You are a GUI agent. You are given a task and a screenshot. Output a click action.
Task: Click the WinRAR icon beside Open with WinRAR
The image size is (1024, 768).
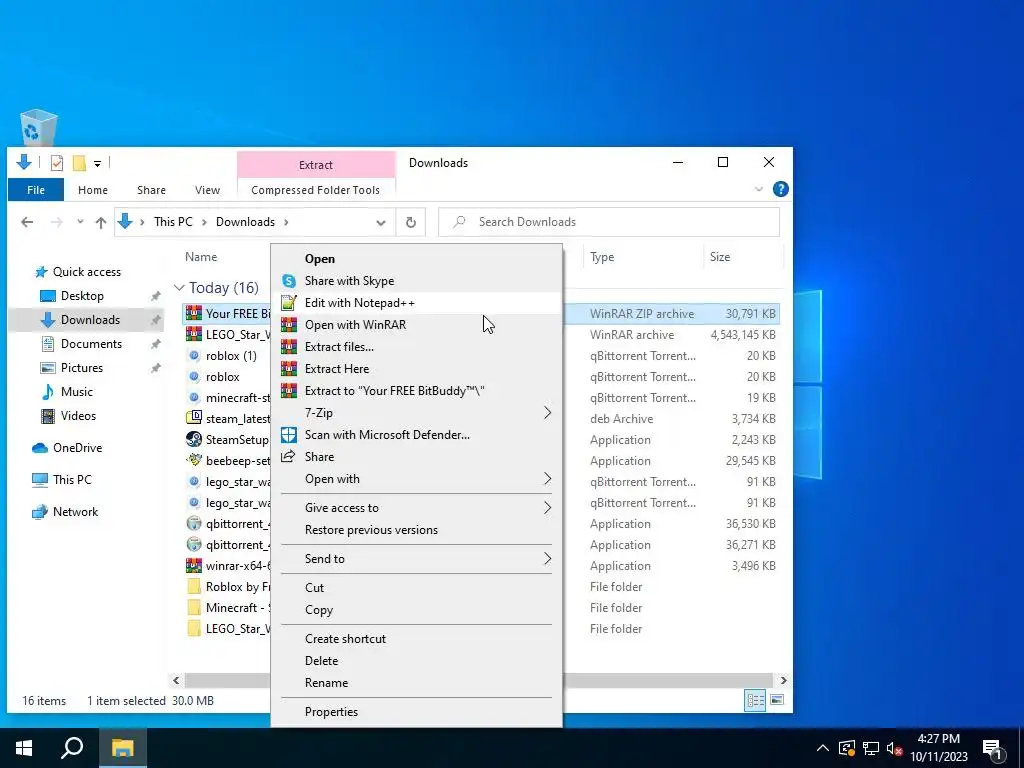pos(289,325)
